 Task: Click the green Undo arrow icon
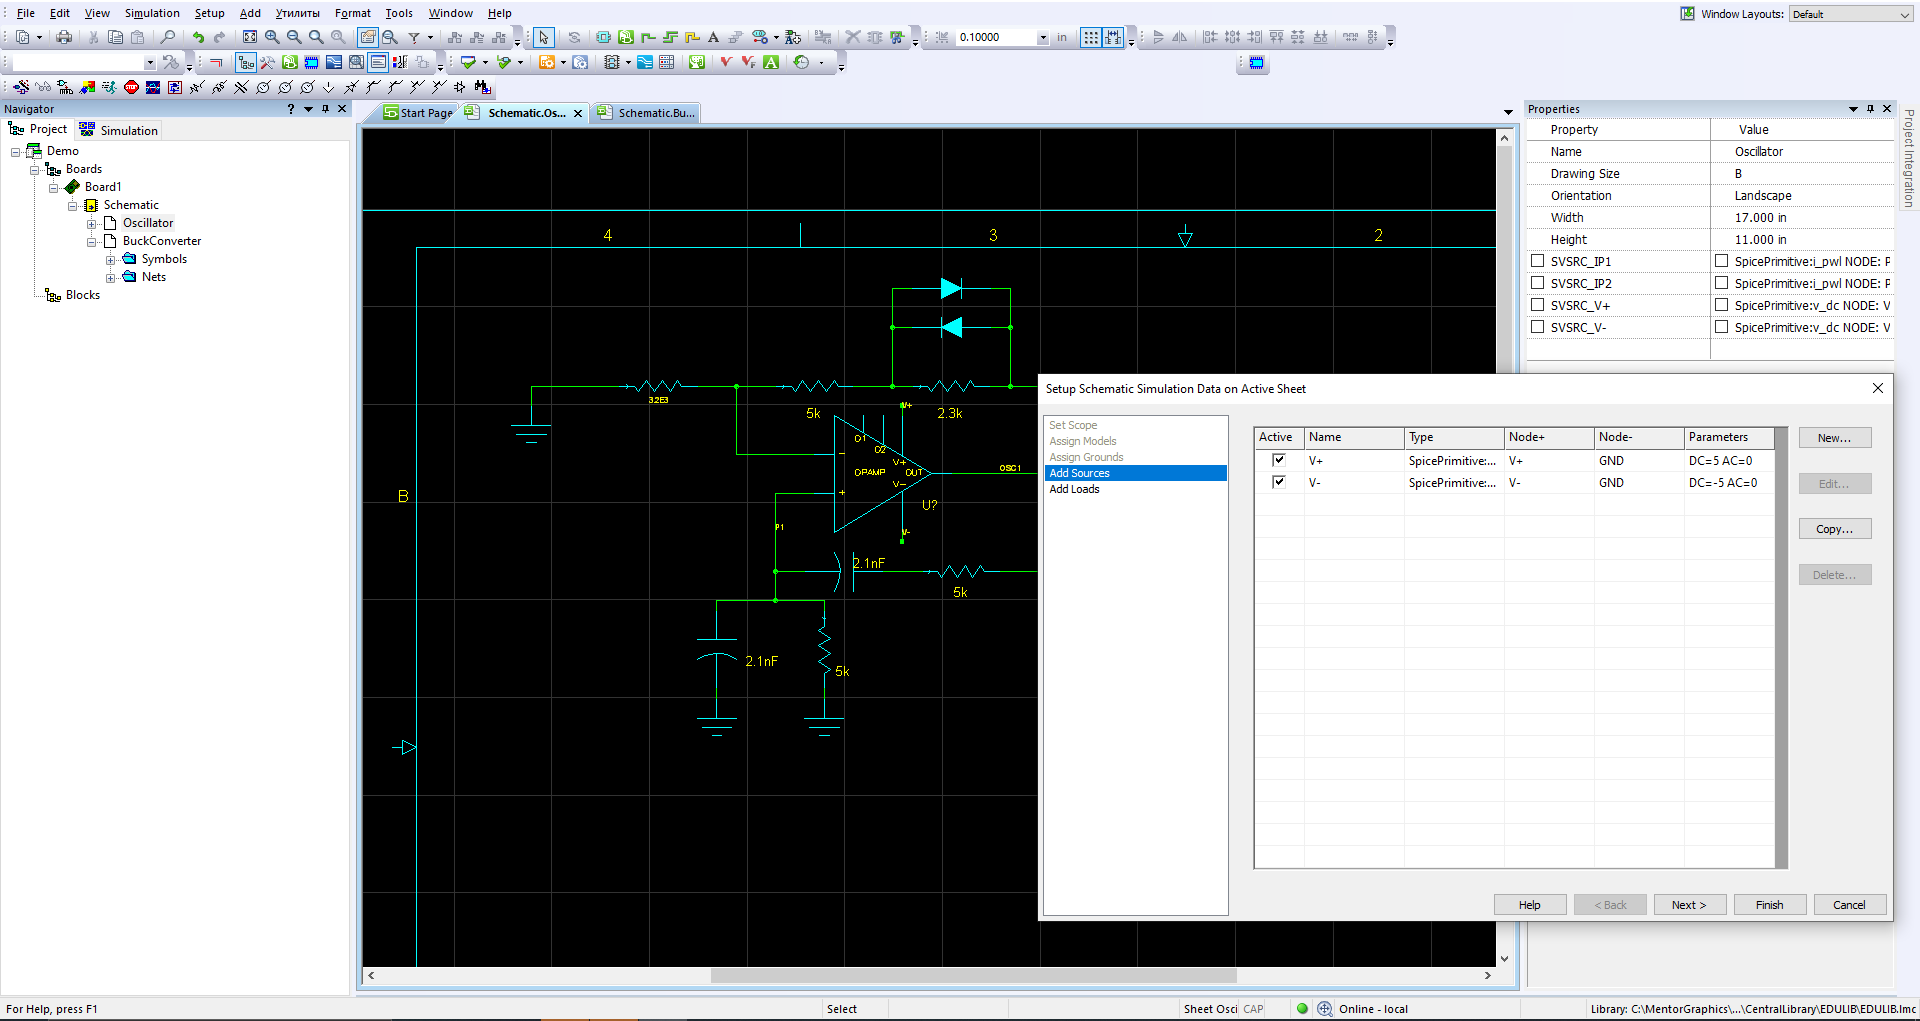point(198,37)
